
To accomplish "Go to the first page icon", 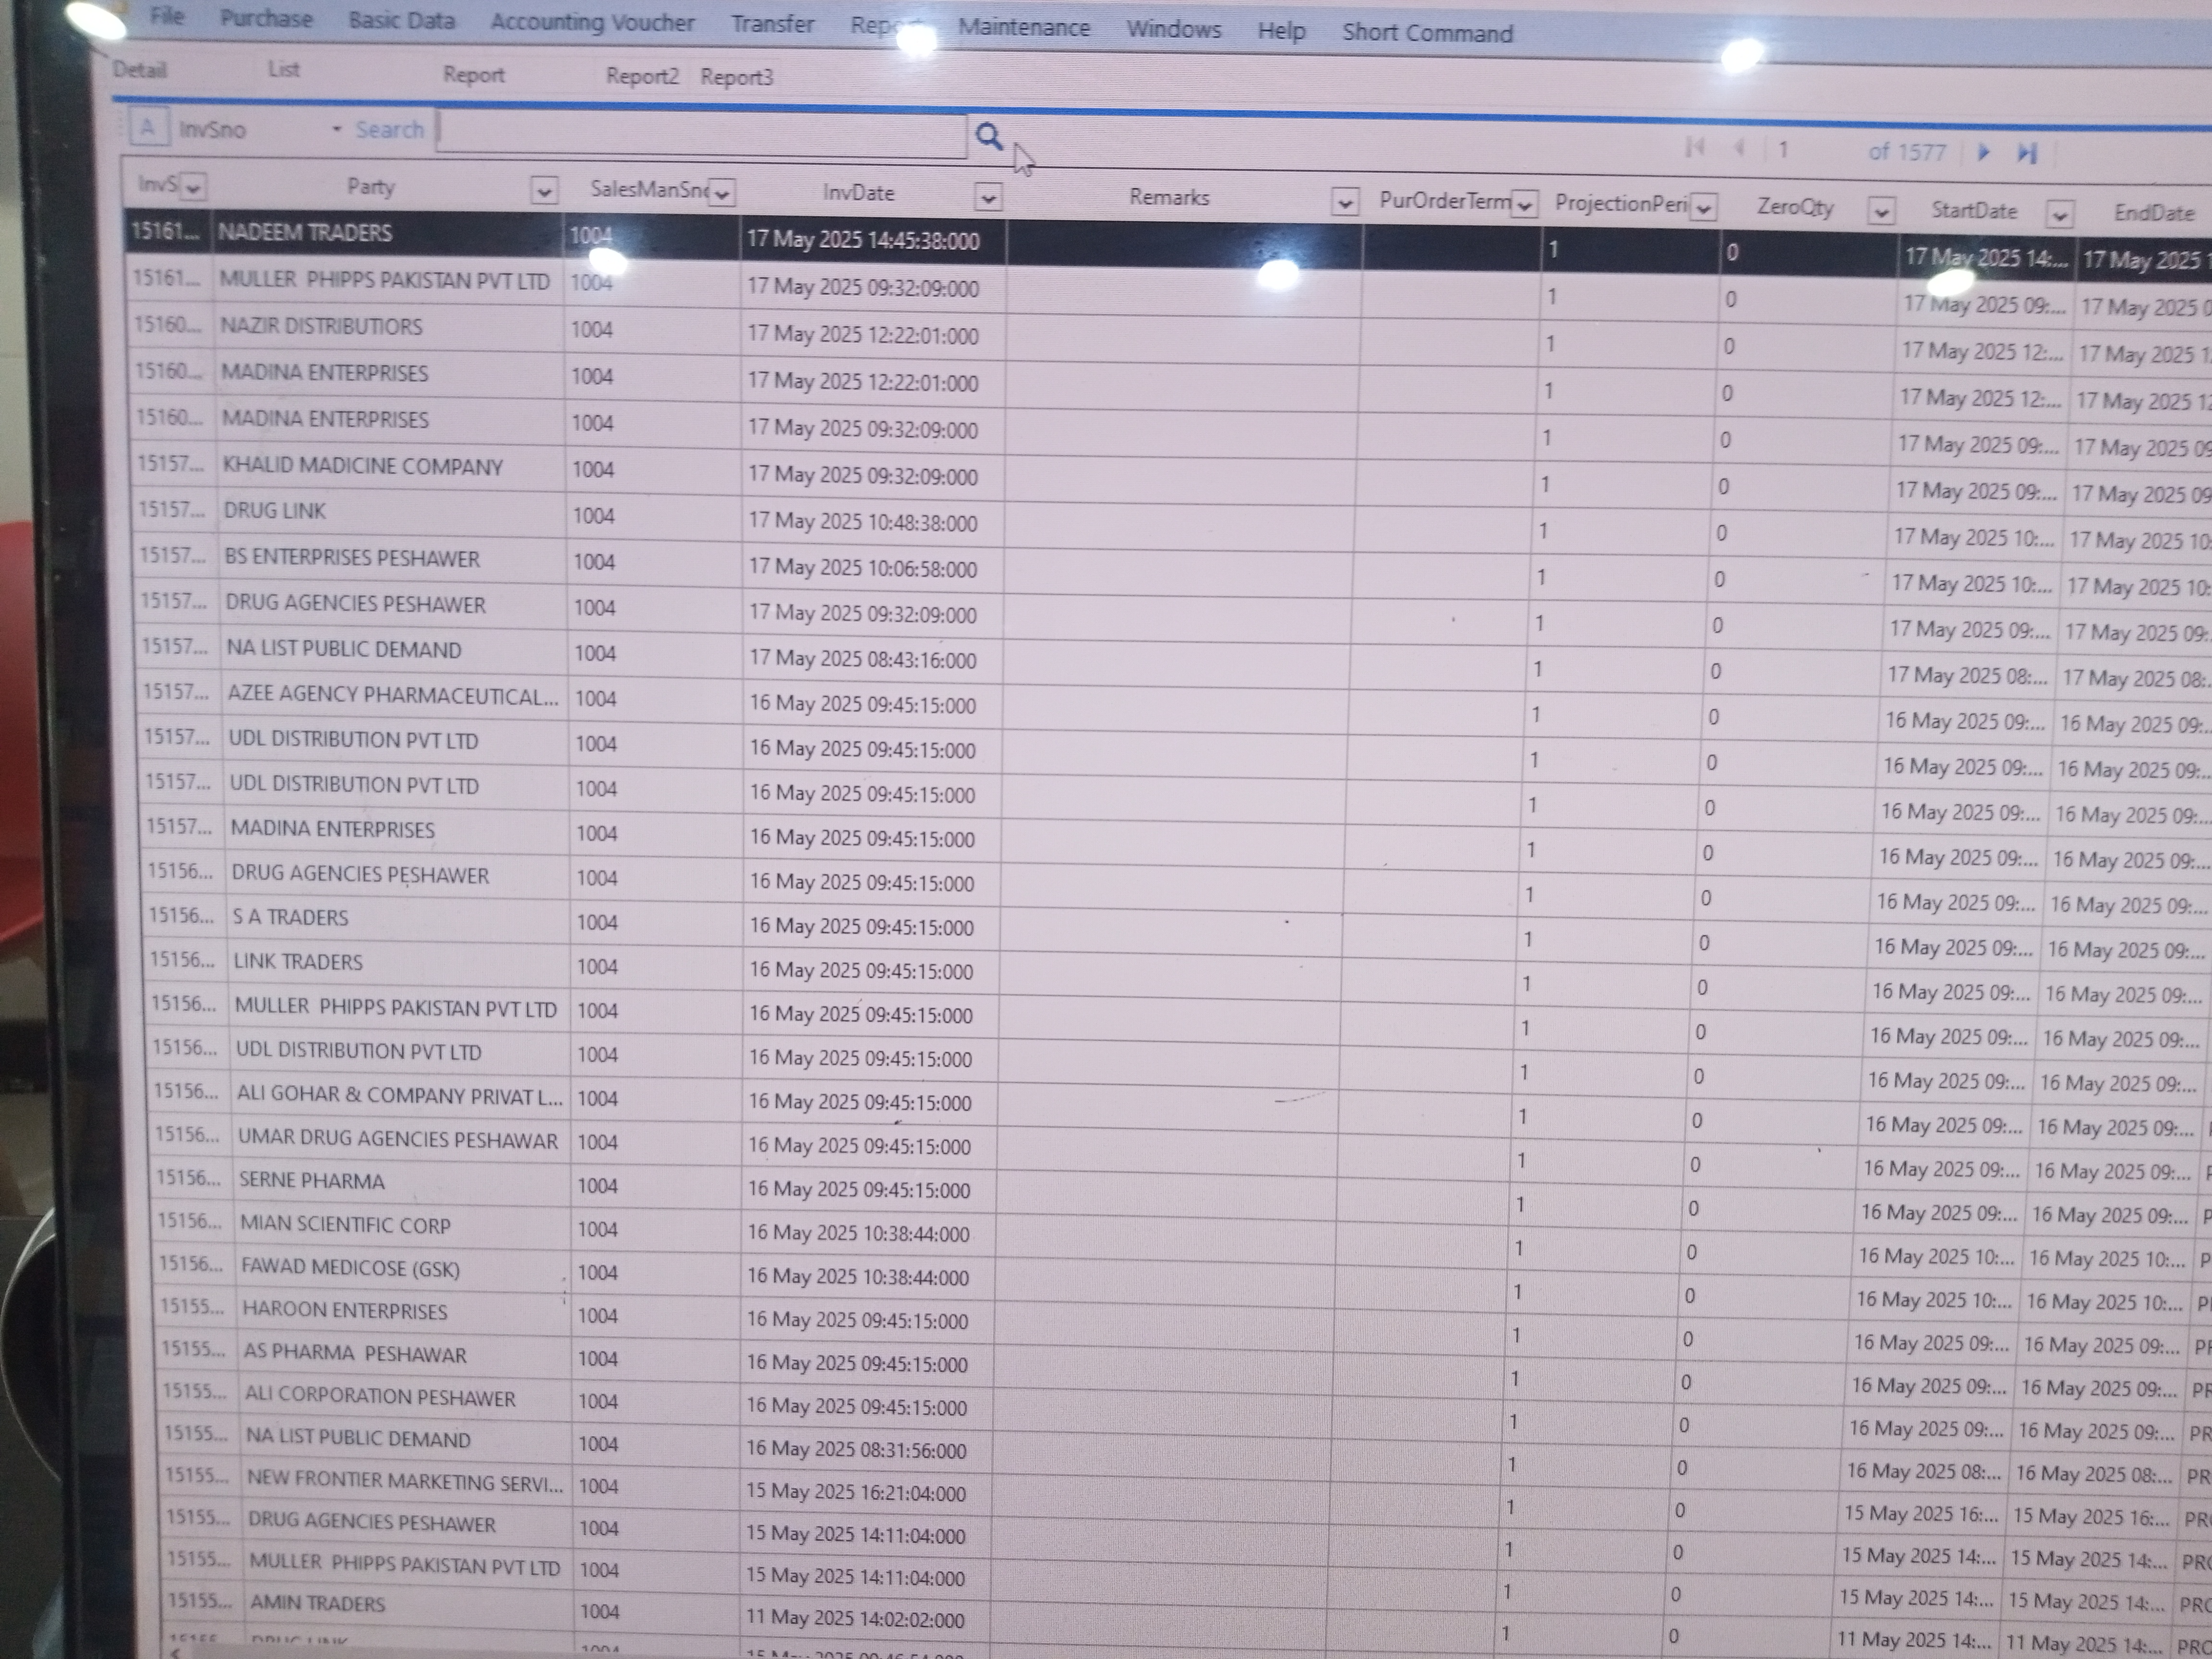I will [x=1694, y=148].
